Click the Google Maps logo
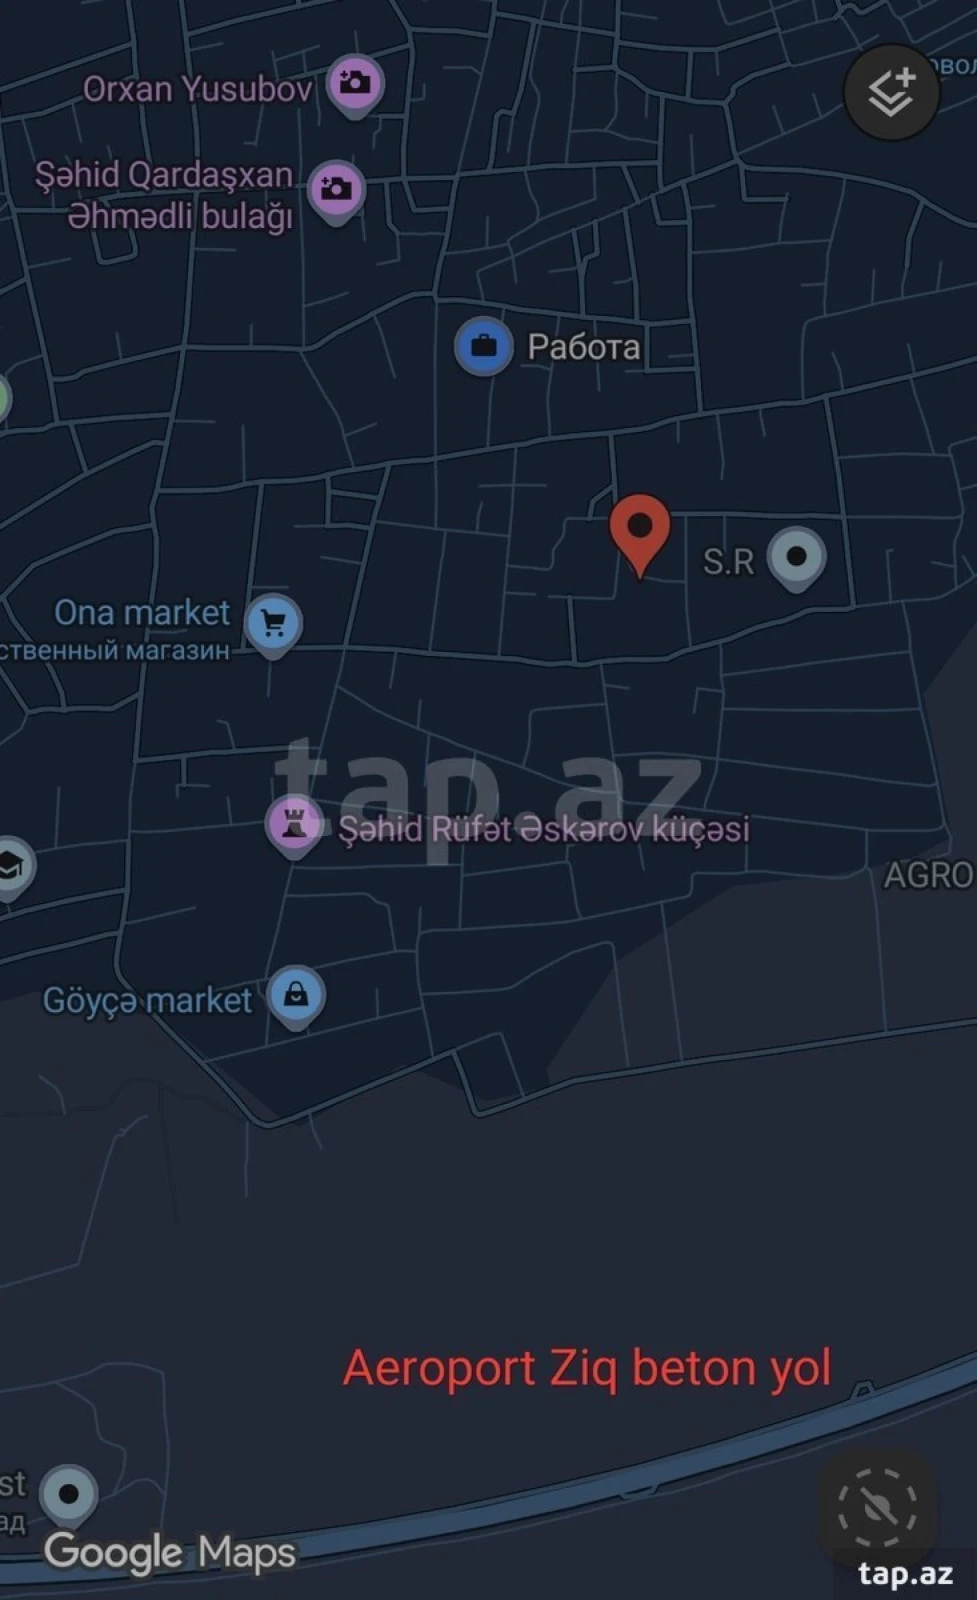The height and width of the screenshot is (1600, 977). pyautogui.click(x=170, y=1553)
